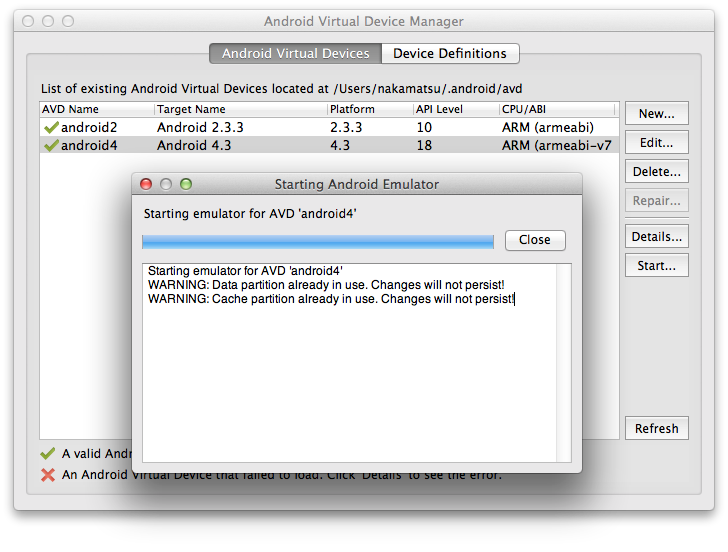Sort by AVD Name column header
This screenshot has width=728, height=552.
click(97, 109)
